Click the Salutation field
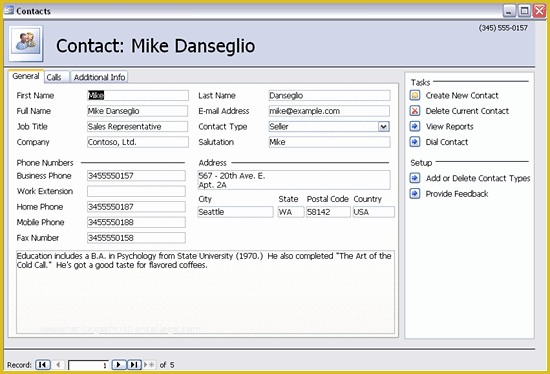The height and width of the screenshot is (374, 550). 329,142
